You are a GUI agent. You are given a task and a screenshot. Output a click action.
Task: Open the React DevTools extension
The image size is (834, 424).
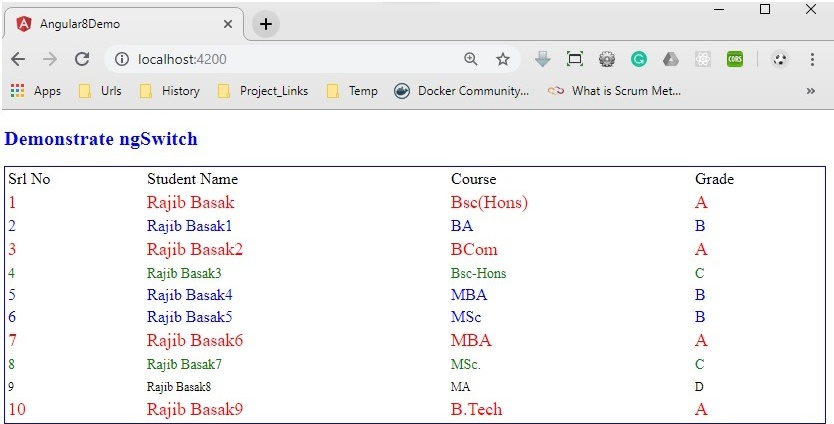pyautogui.click(x=703, y=59)
